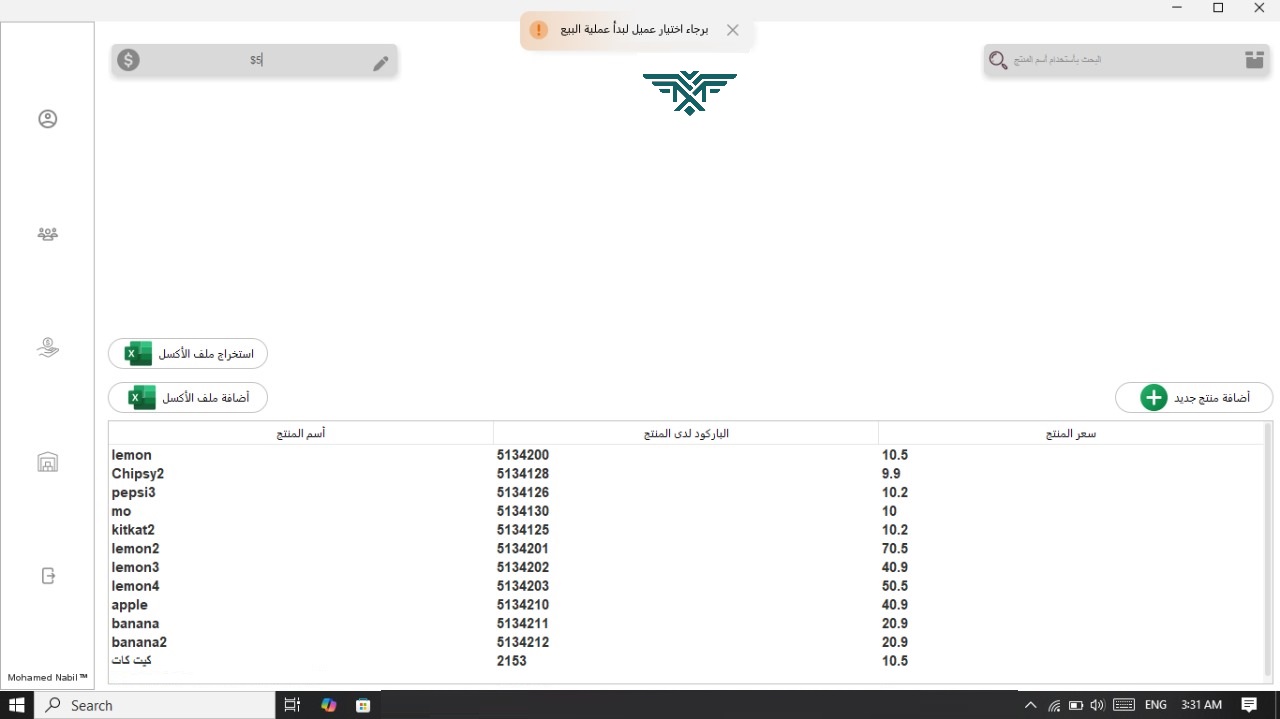Image resolution: width=1280 pixels, height=719 pixels.
Task: Open the network tray icon
Action: (x=1054, y=705)
